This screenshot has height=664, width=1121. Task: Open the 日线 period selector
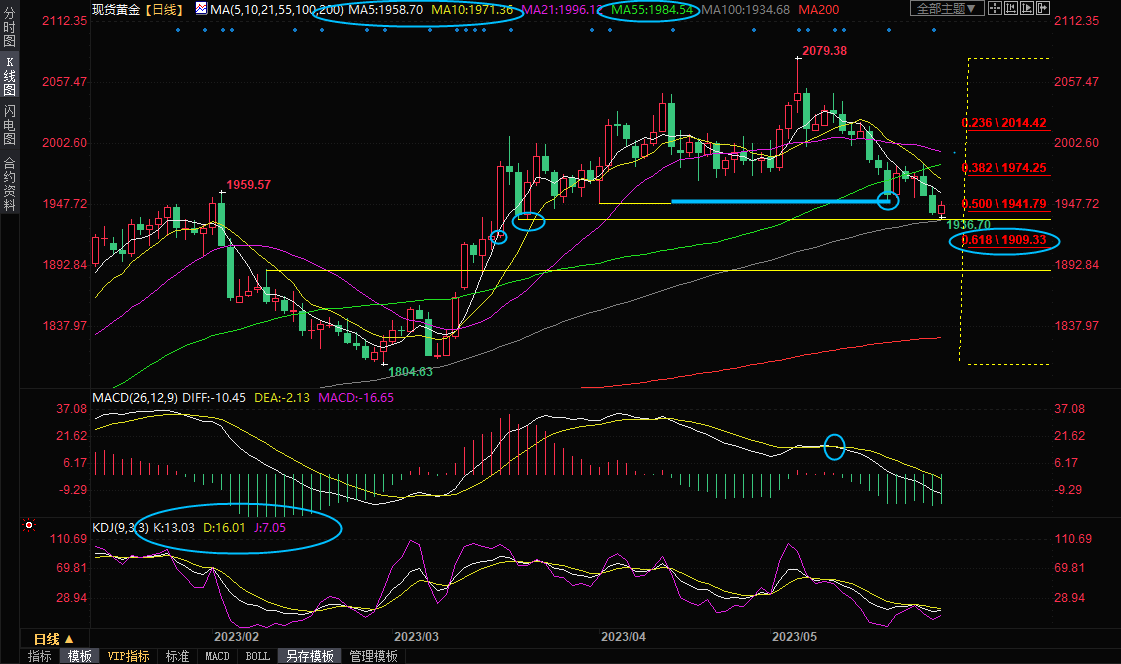[53, 639]
